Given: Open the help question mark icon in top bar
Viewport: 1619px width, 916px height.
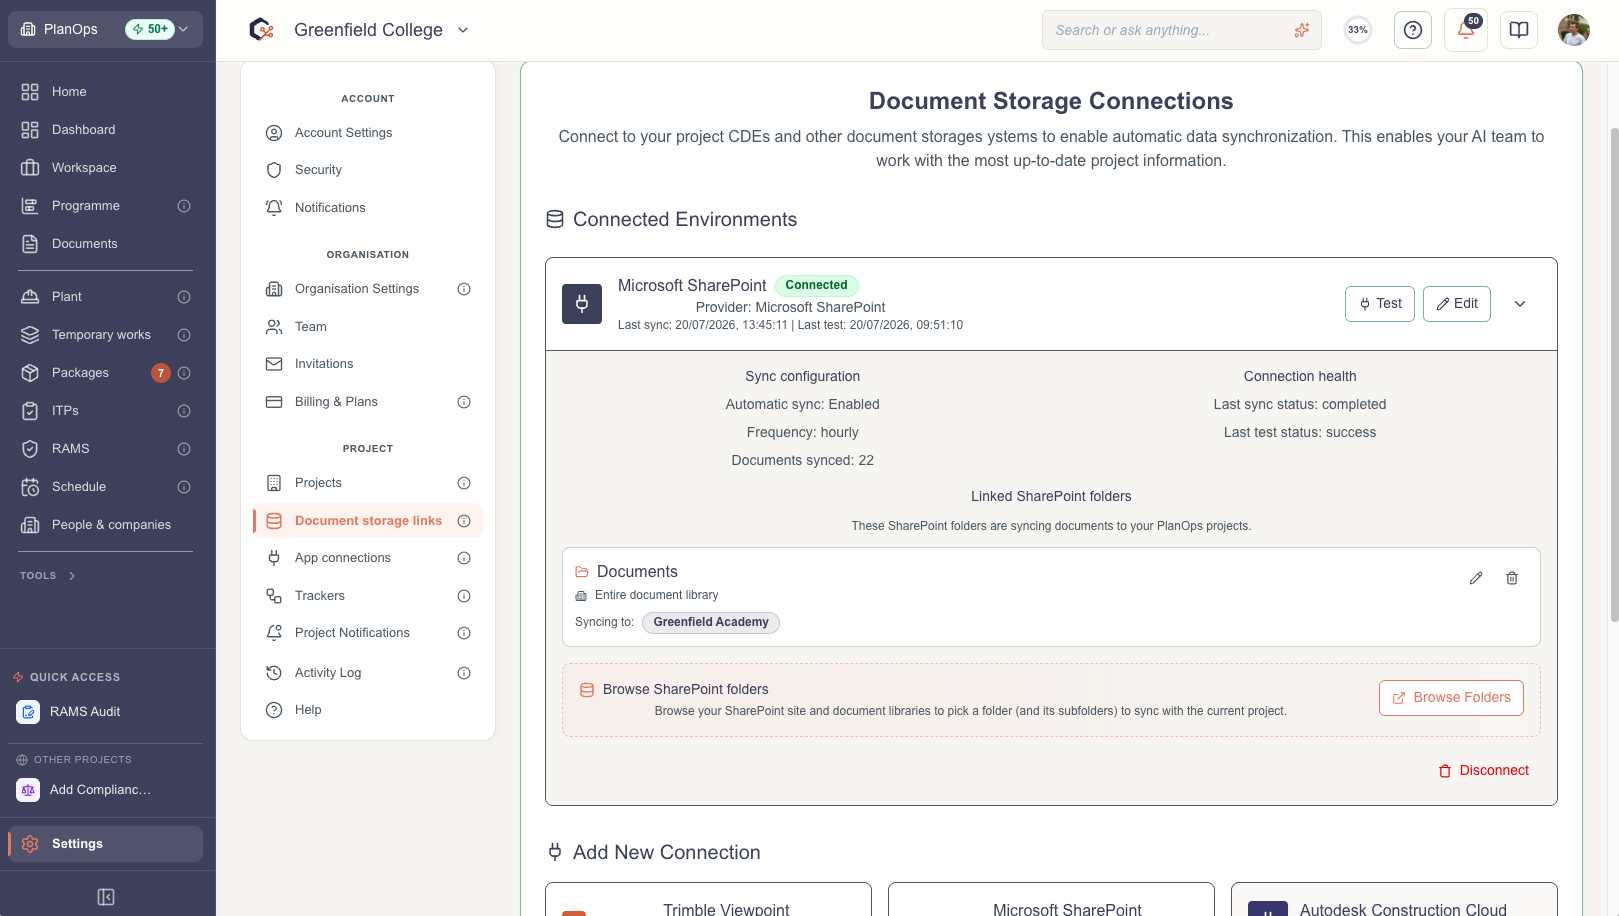Looking at the screenshot, I should [1413, 30].
